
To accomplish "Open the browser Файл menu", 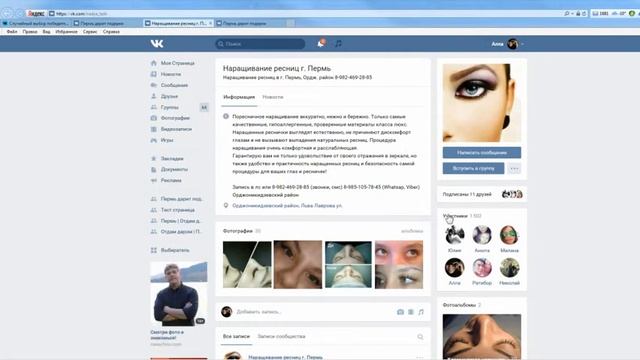I will 12,31.
